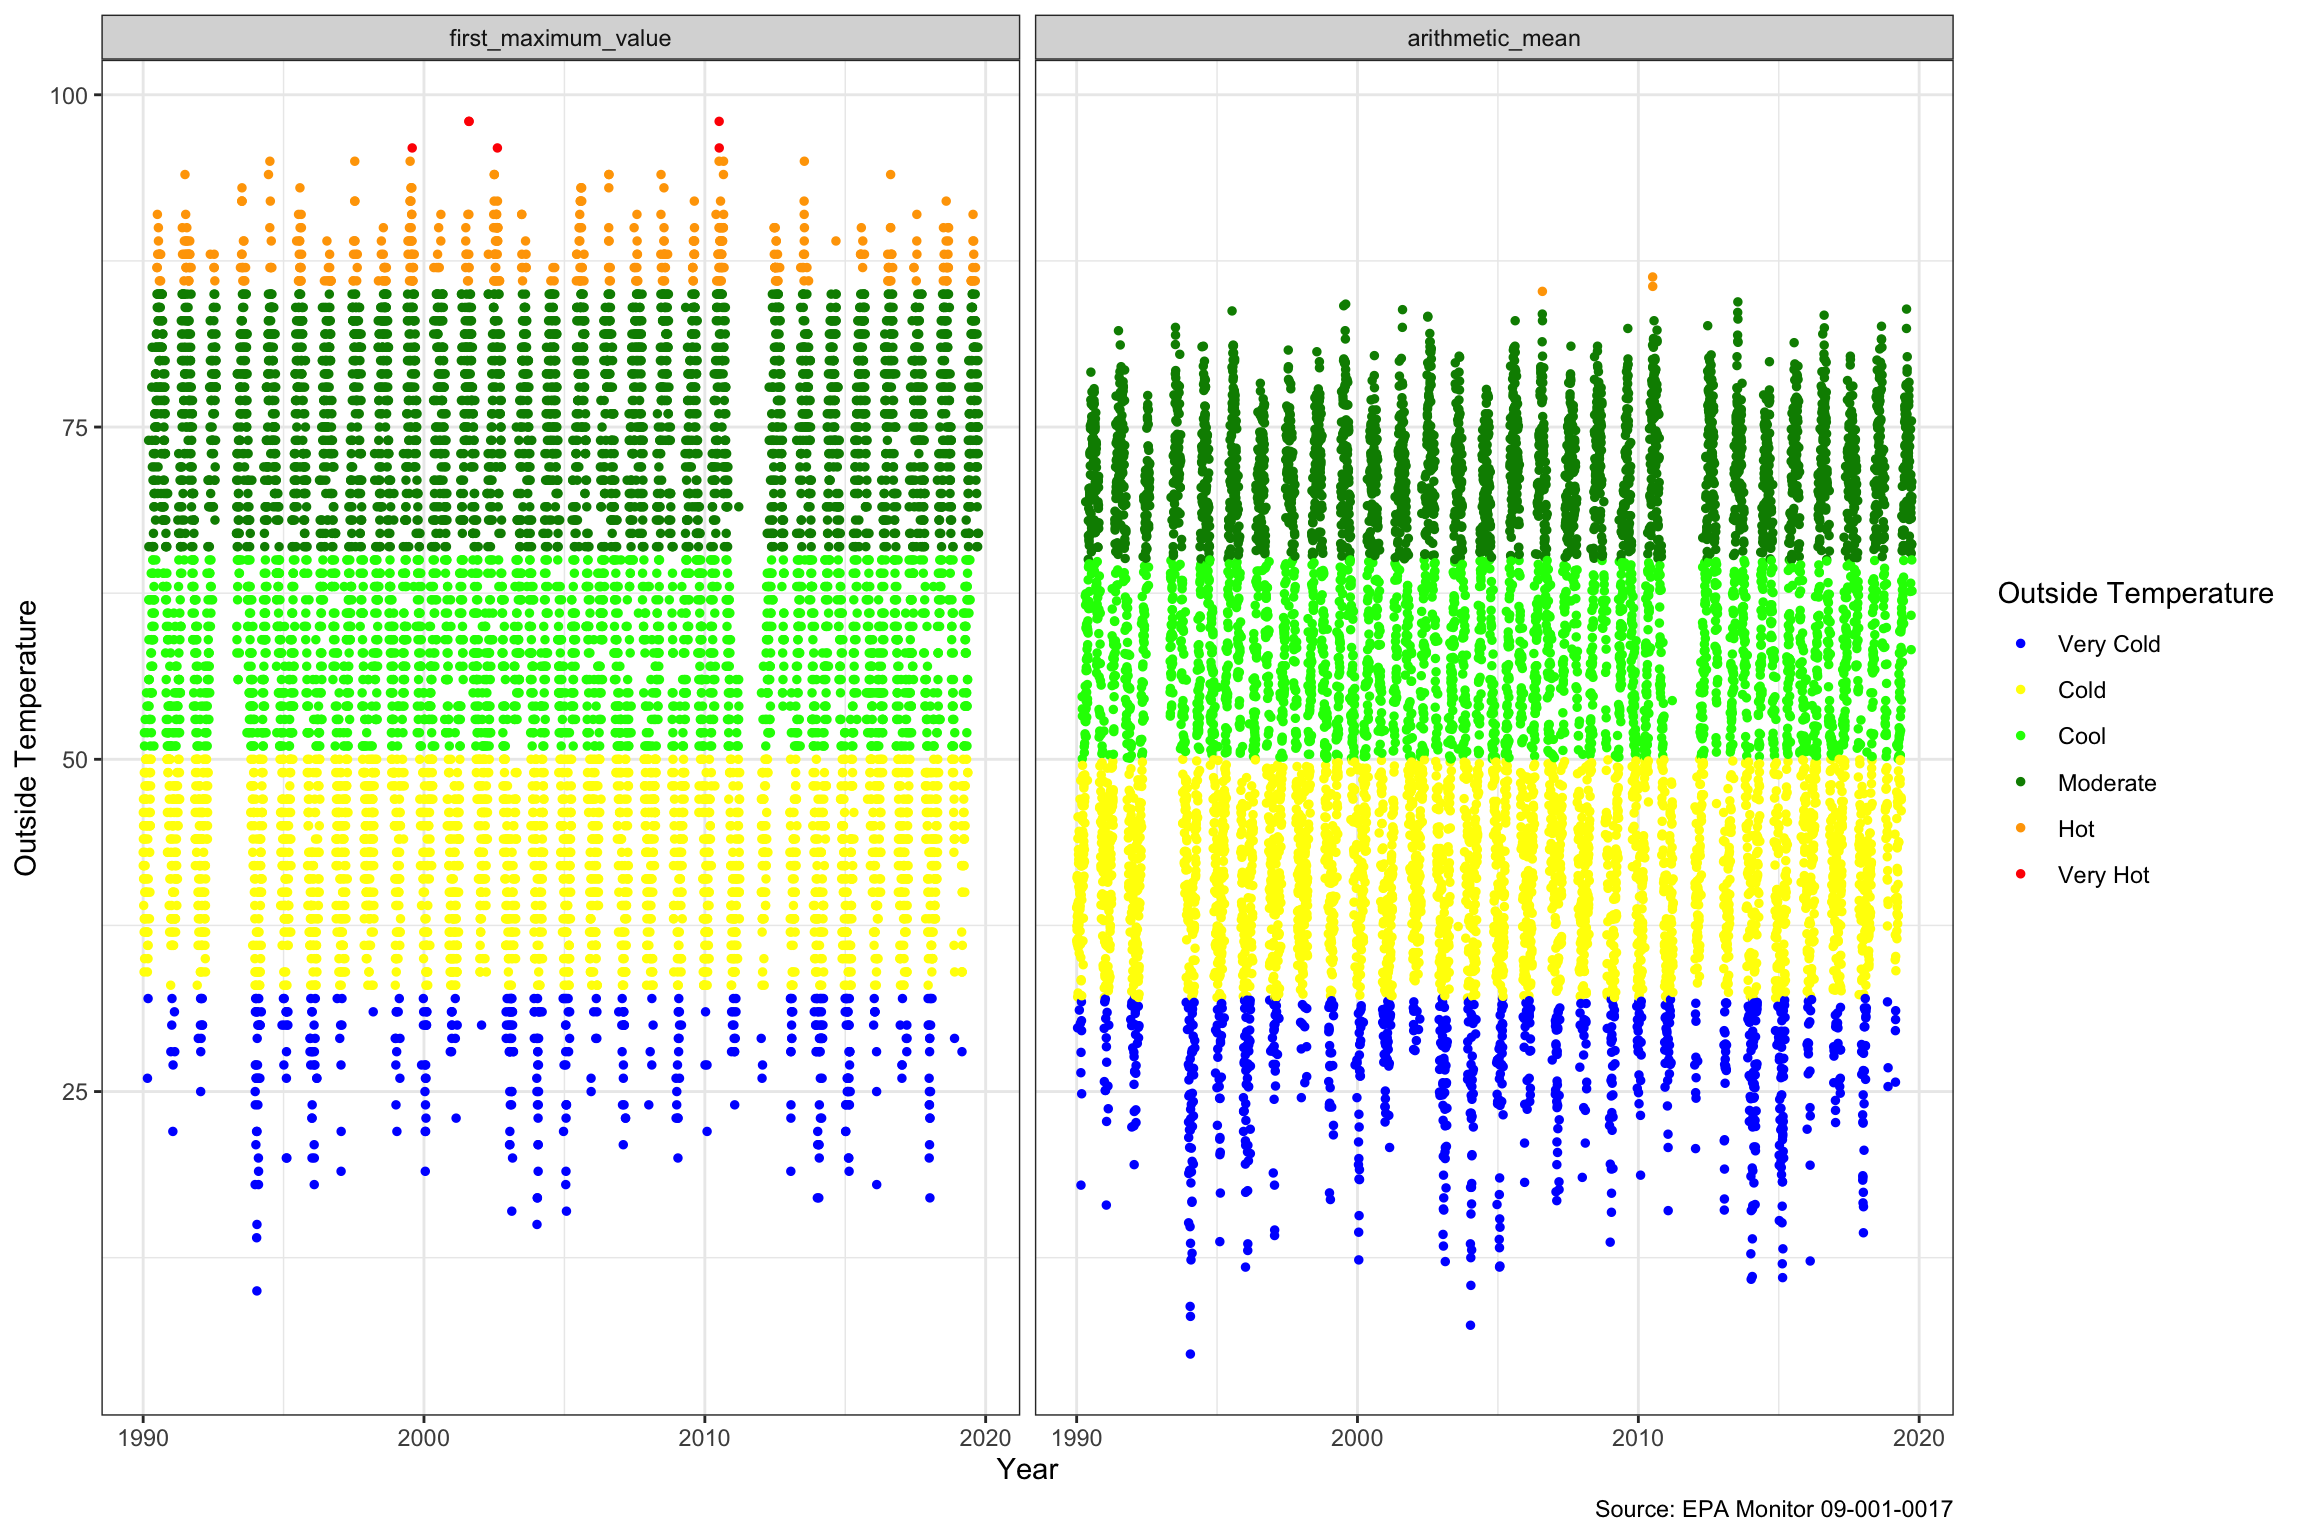Click the Year x-axis title
Screen dimensions: 2304x1536
click(1027, 1469)
